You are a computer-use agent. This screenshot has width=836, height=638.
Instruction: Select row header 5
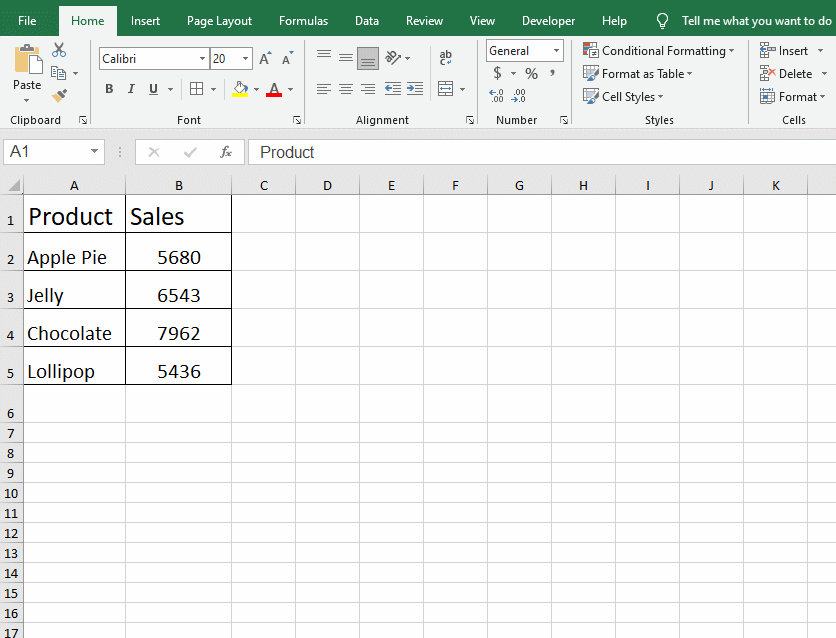click(11, 366)
